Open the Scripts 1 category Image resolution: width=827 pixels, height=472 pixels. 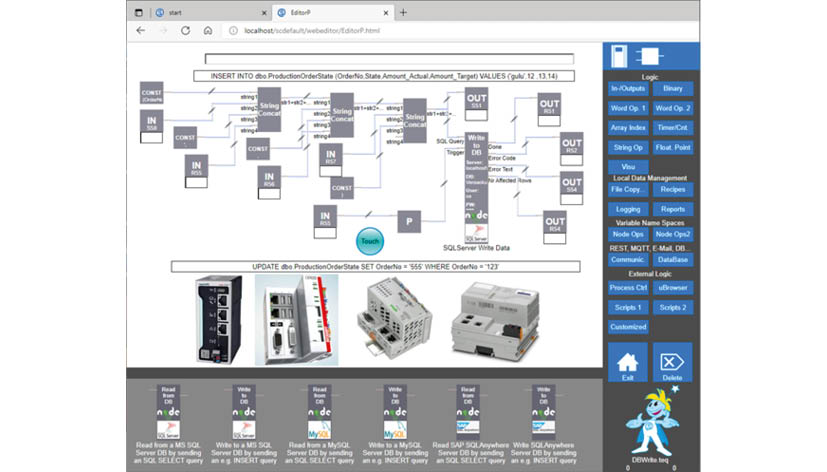[x=628, y=307]
